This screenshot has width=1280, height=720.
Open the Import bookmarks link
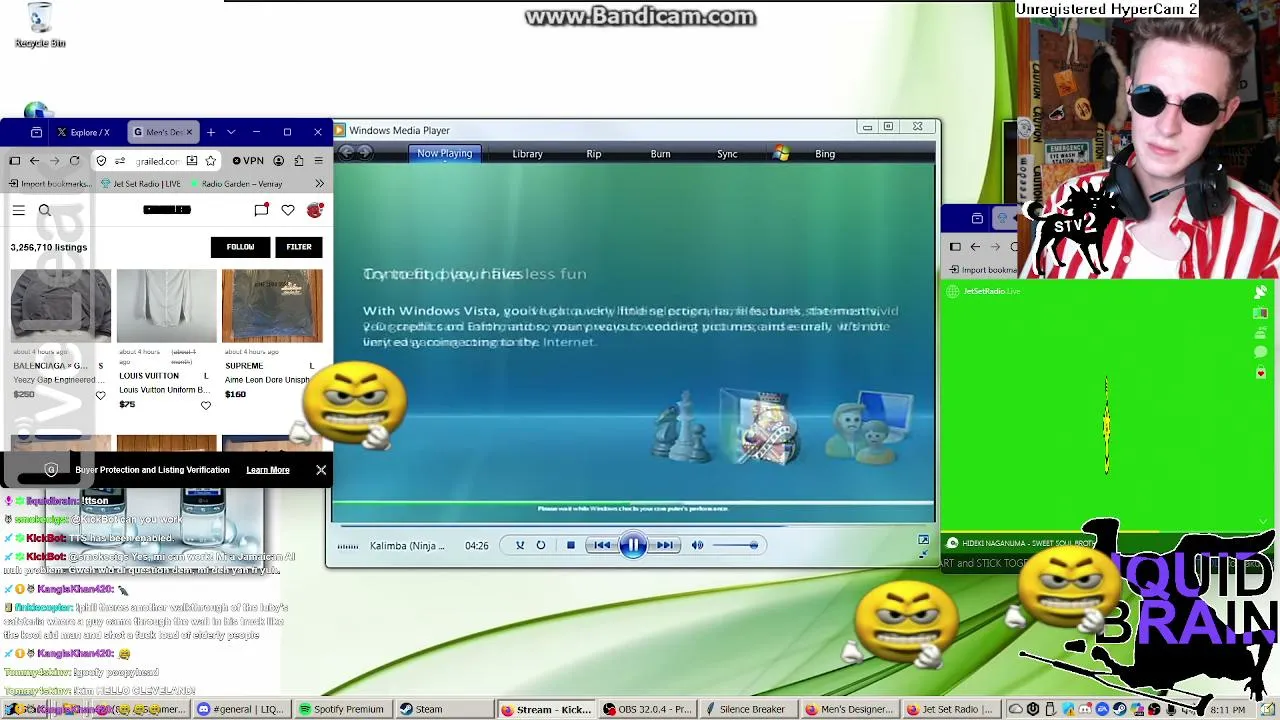pyautogui.click(x=50, y=184)
